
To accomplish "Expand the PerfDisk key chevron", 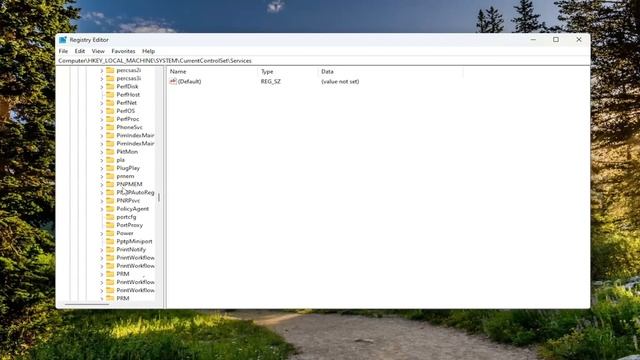I will point(102,87).
